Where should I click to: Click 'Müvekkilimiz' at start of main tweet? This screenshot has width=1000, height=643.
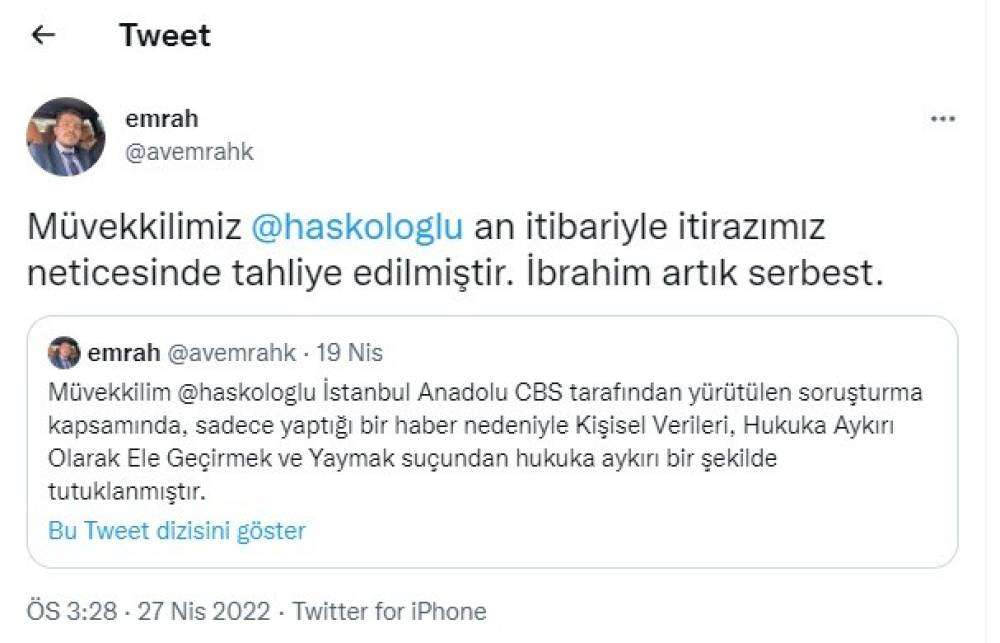coord(135,226)
